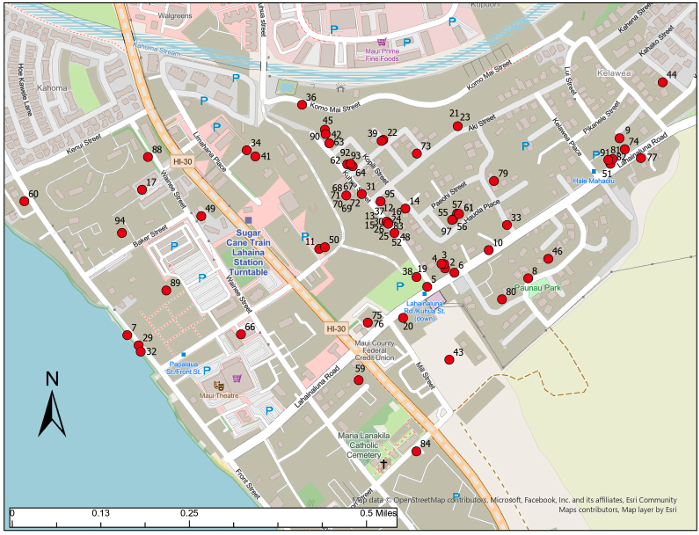Click the bus stop icon above Lahainaluna Rd/Kuhua St
Image resolution: width=699 pixels, height=535 pixels.
(x=424, y=294)
